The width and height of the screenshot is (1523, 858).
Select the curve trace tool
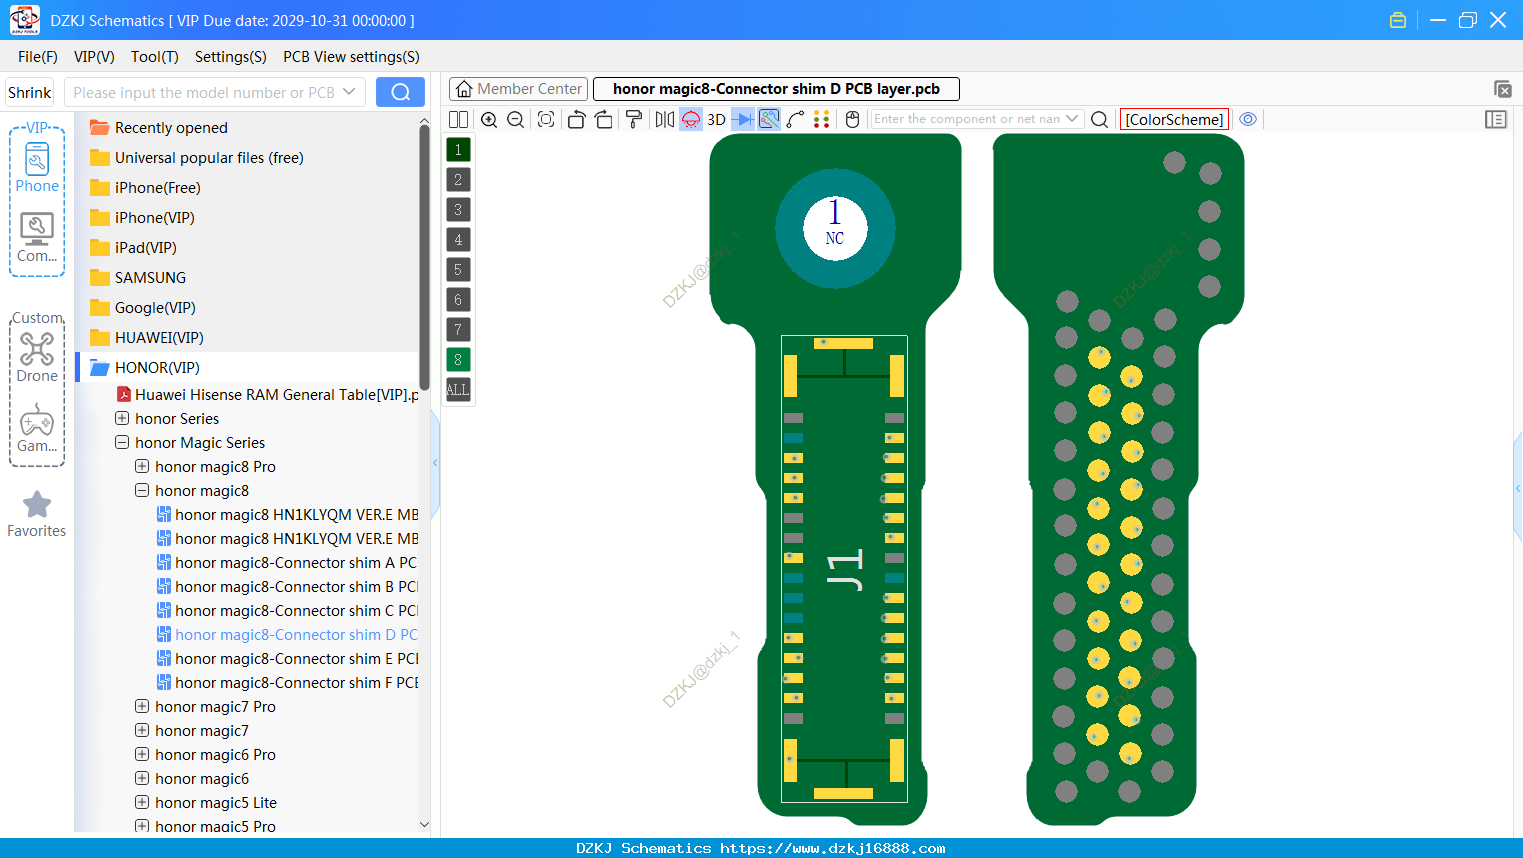tap(796, 119)
